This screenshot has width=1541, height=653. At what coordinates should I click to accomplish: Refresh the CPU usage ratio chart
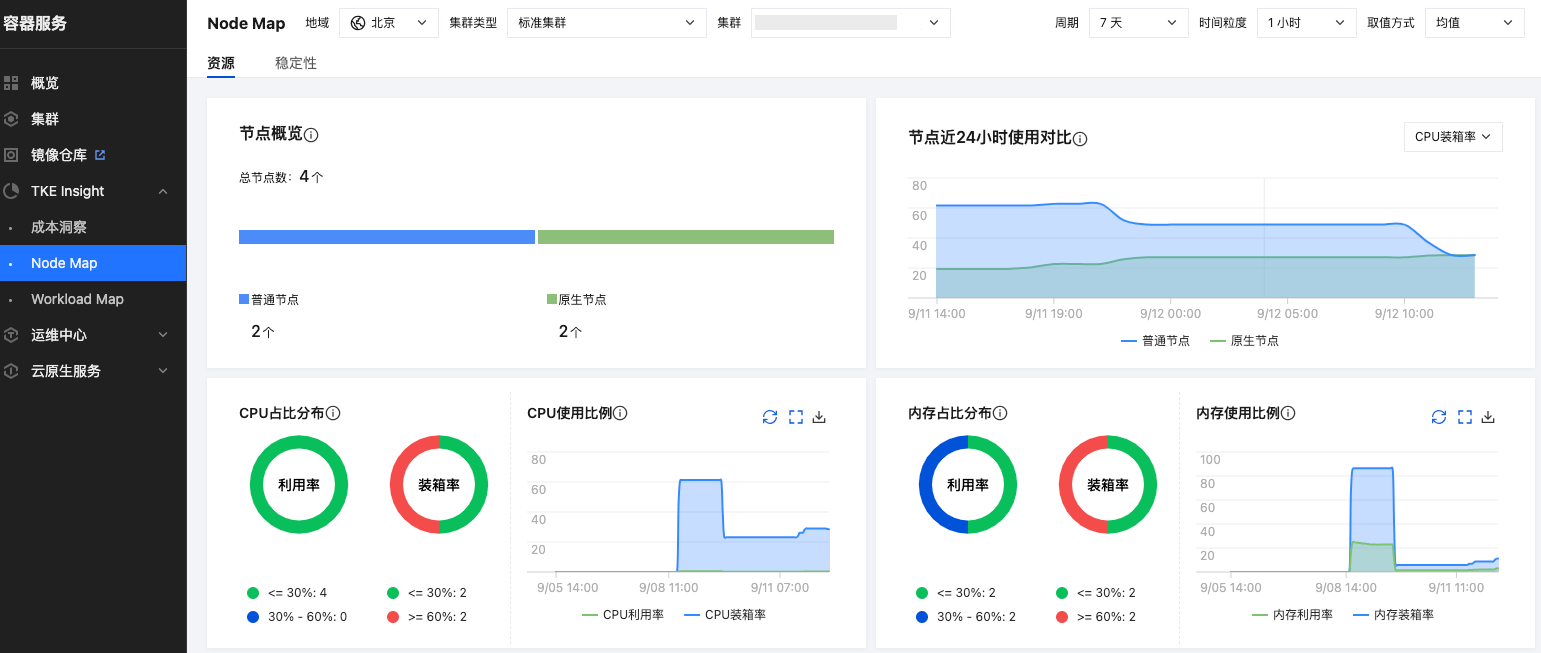[770, 417]
